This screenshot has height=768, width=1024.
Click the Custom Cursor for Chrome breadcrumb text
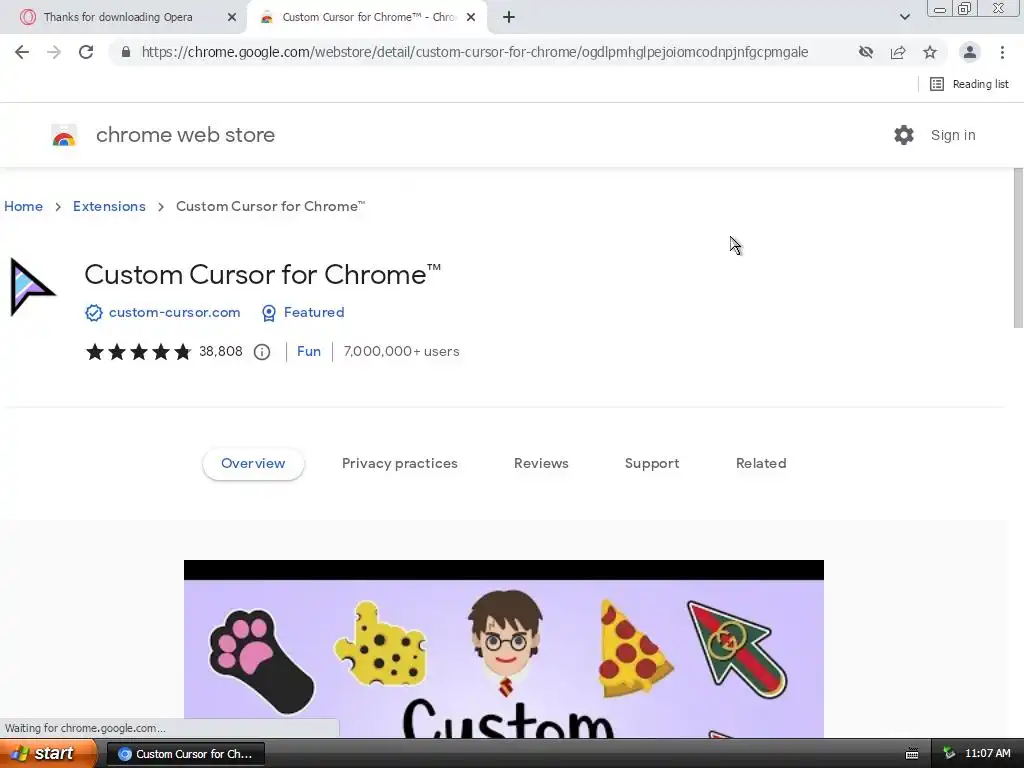pyautogui.click(x=270, y=206)
